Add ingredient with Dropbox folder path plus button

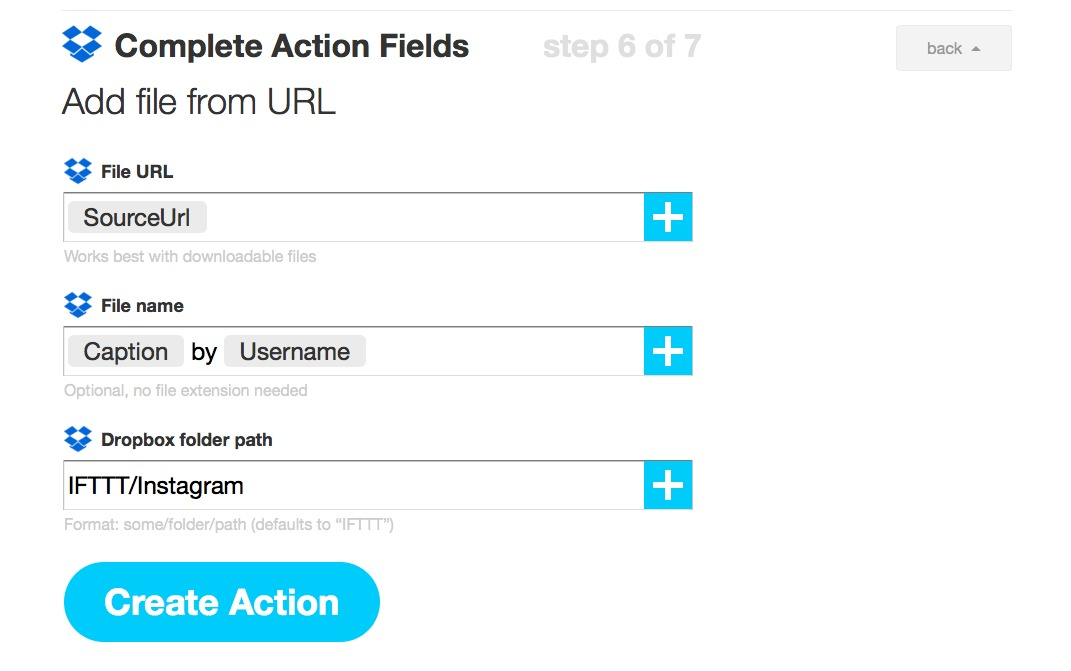[668, 485]
